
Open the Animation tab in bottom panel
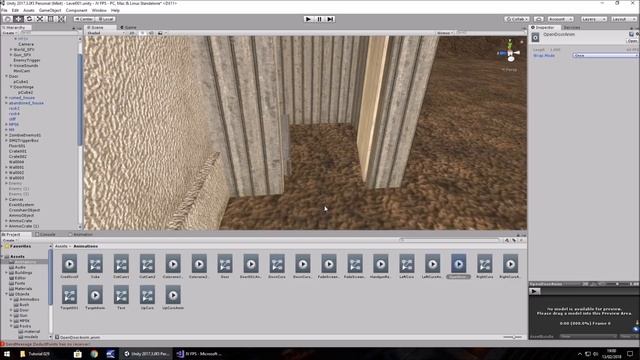coord(81,234)
